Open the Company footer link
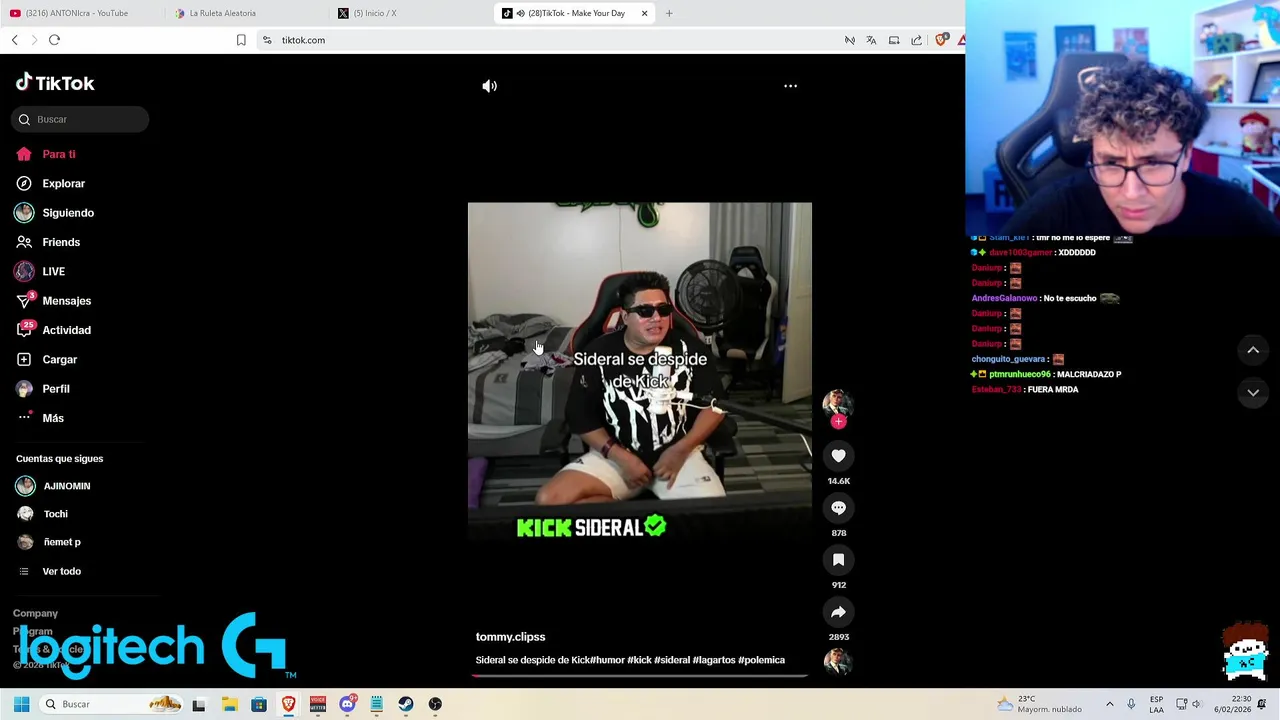Screen dimensions: 1280x720 click(35, 613)
